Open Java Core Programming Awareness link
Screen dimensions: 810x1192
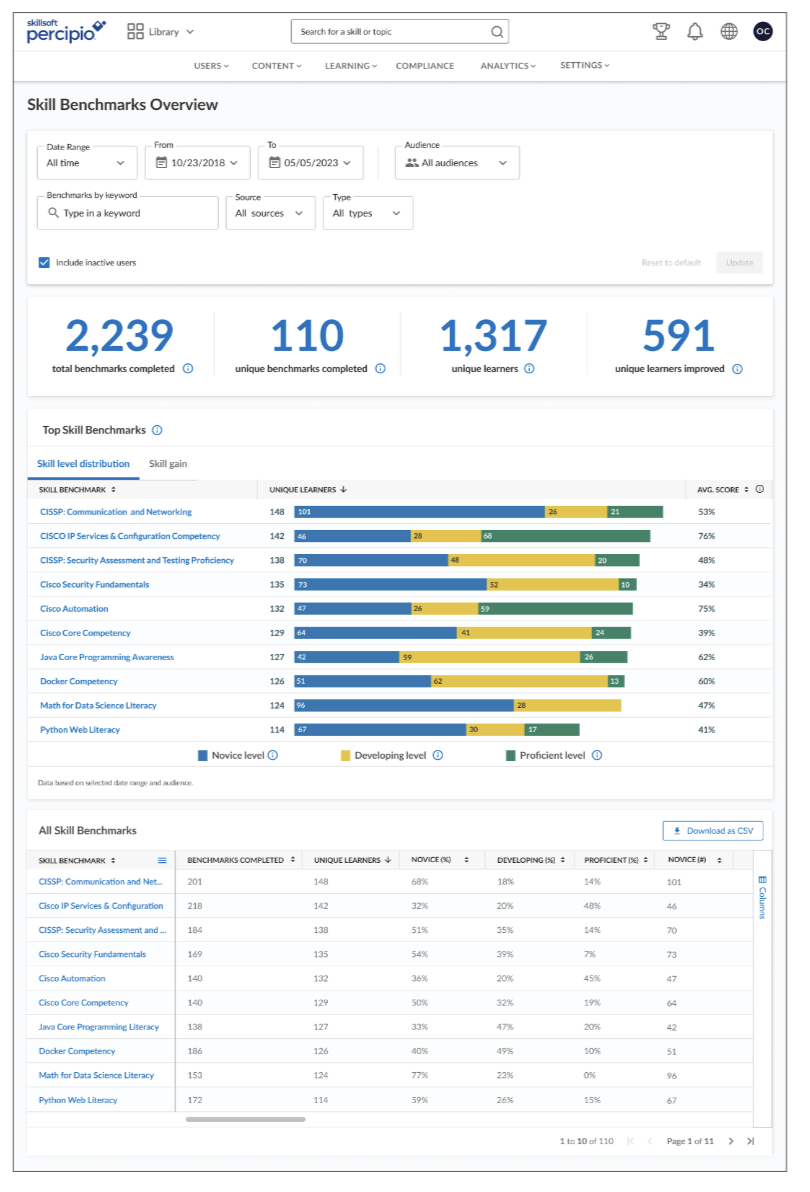pos(106,658)
